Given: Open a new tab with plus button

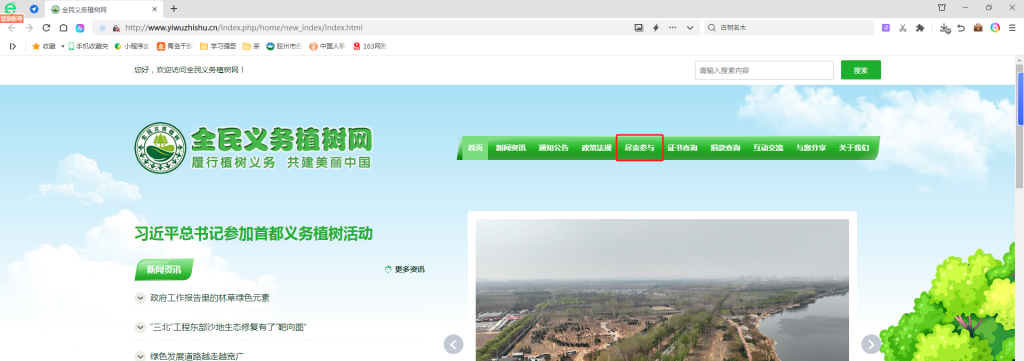Looking at the screenshot, I should [174, 9].
